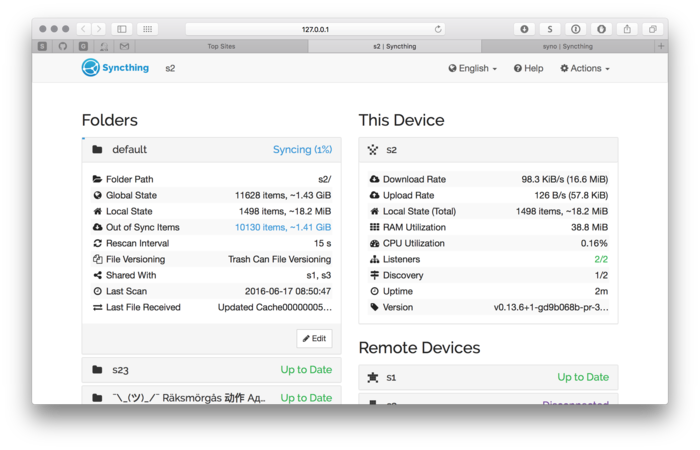Click the 2/2 Listeners value

[x=601, y=259]
